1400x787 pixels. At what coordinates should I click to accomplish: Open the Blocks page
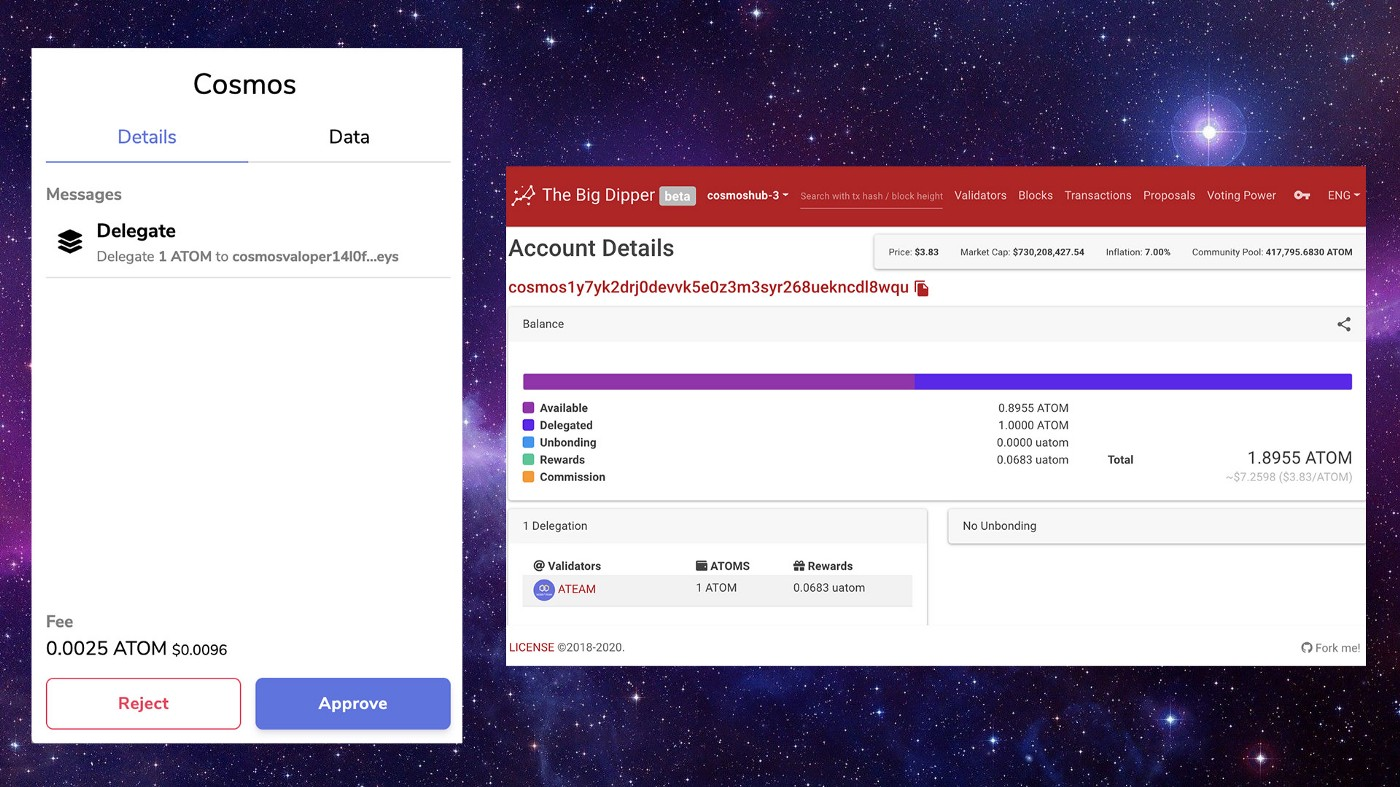1035,196
